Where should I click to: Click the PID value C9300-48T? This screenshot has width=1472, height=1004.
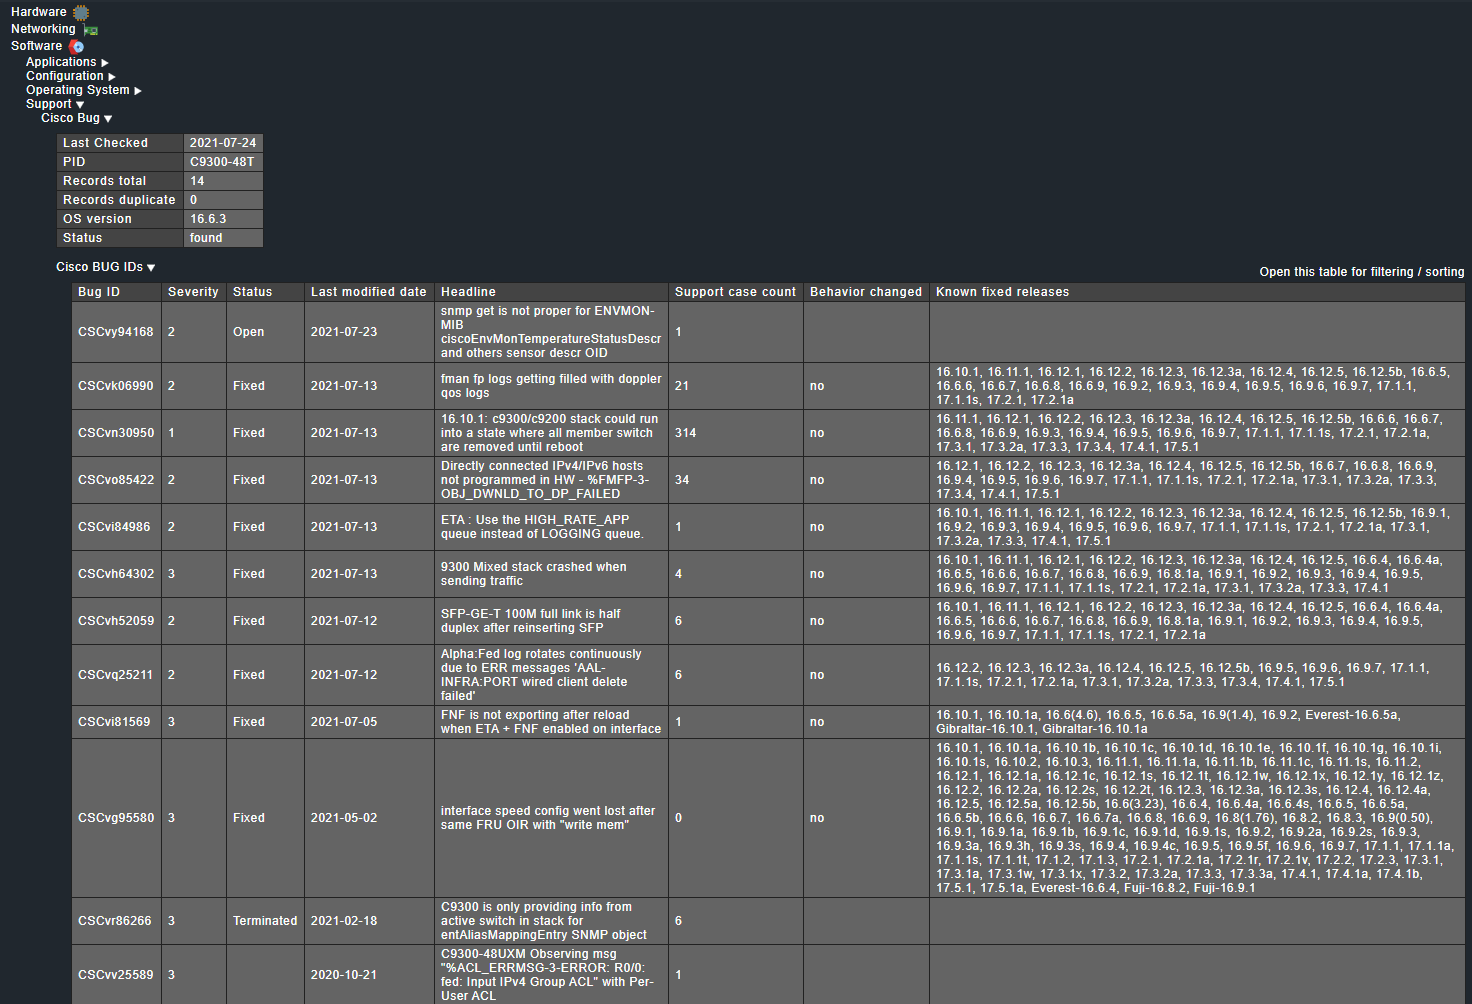tap(223, 162)
